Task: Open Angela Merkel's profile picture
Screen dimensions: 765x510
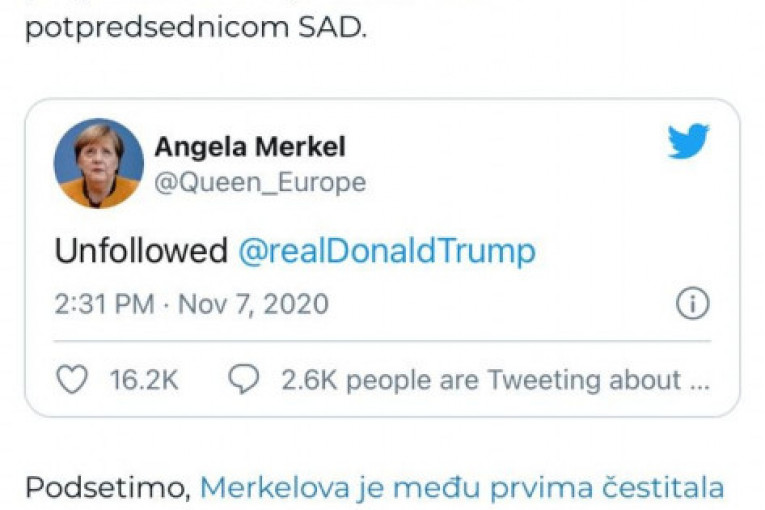Action: point(98,163)
